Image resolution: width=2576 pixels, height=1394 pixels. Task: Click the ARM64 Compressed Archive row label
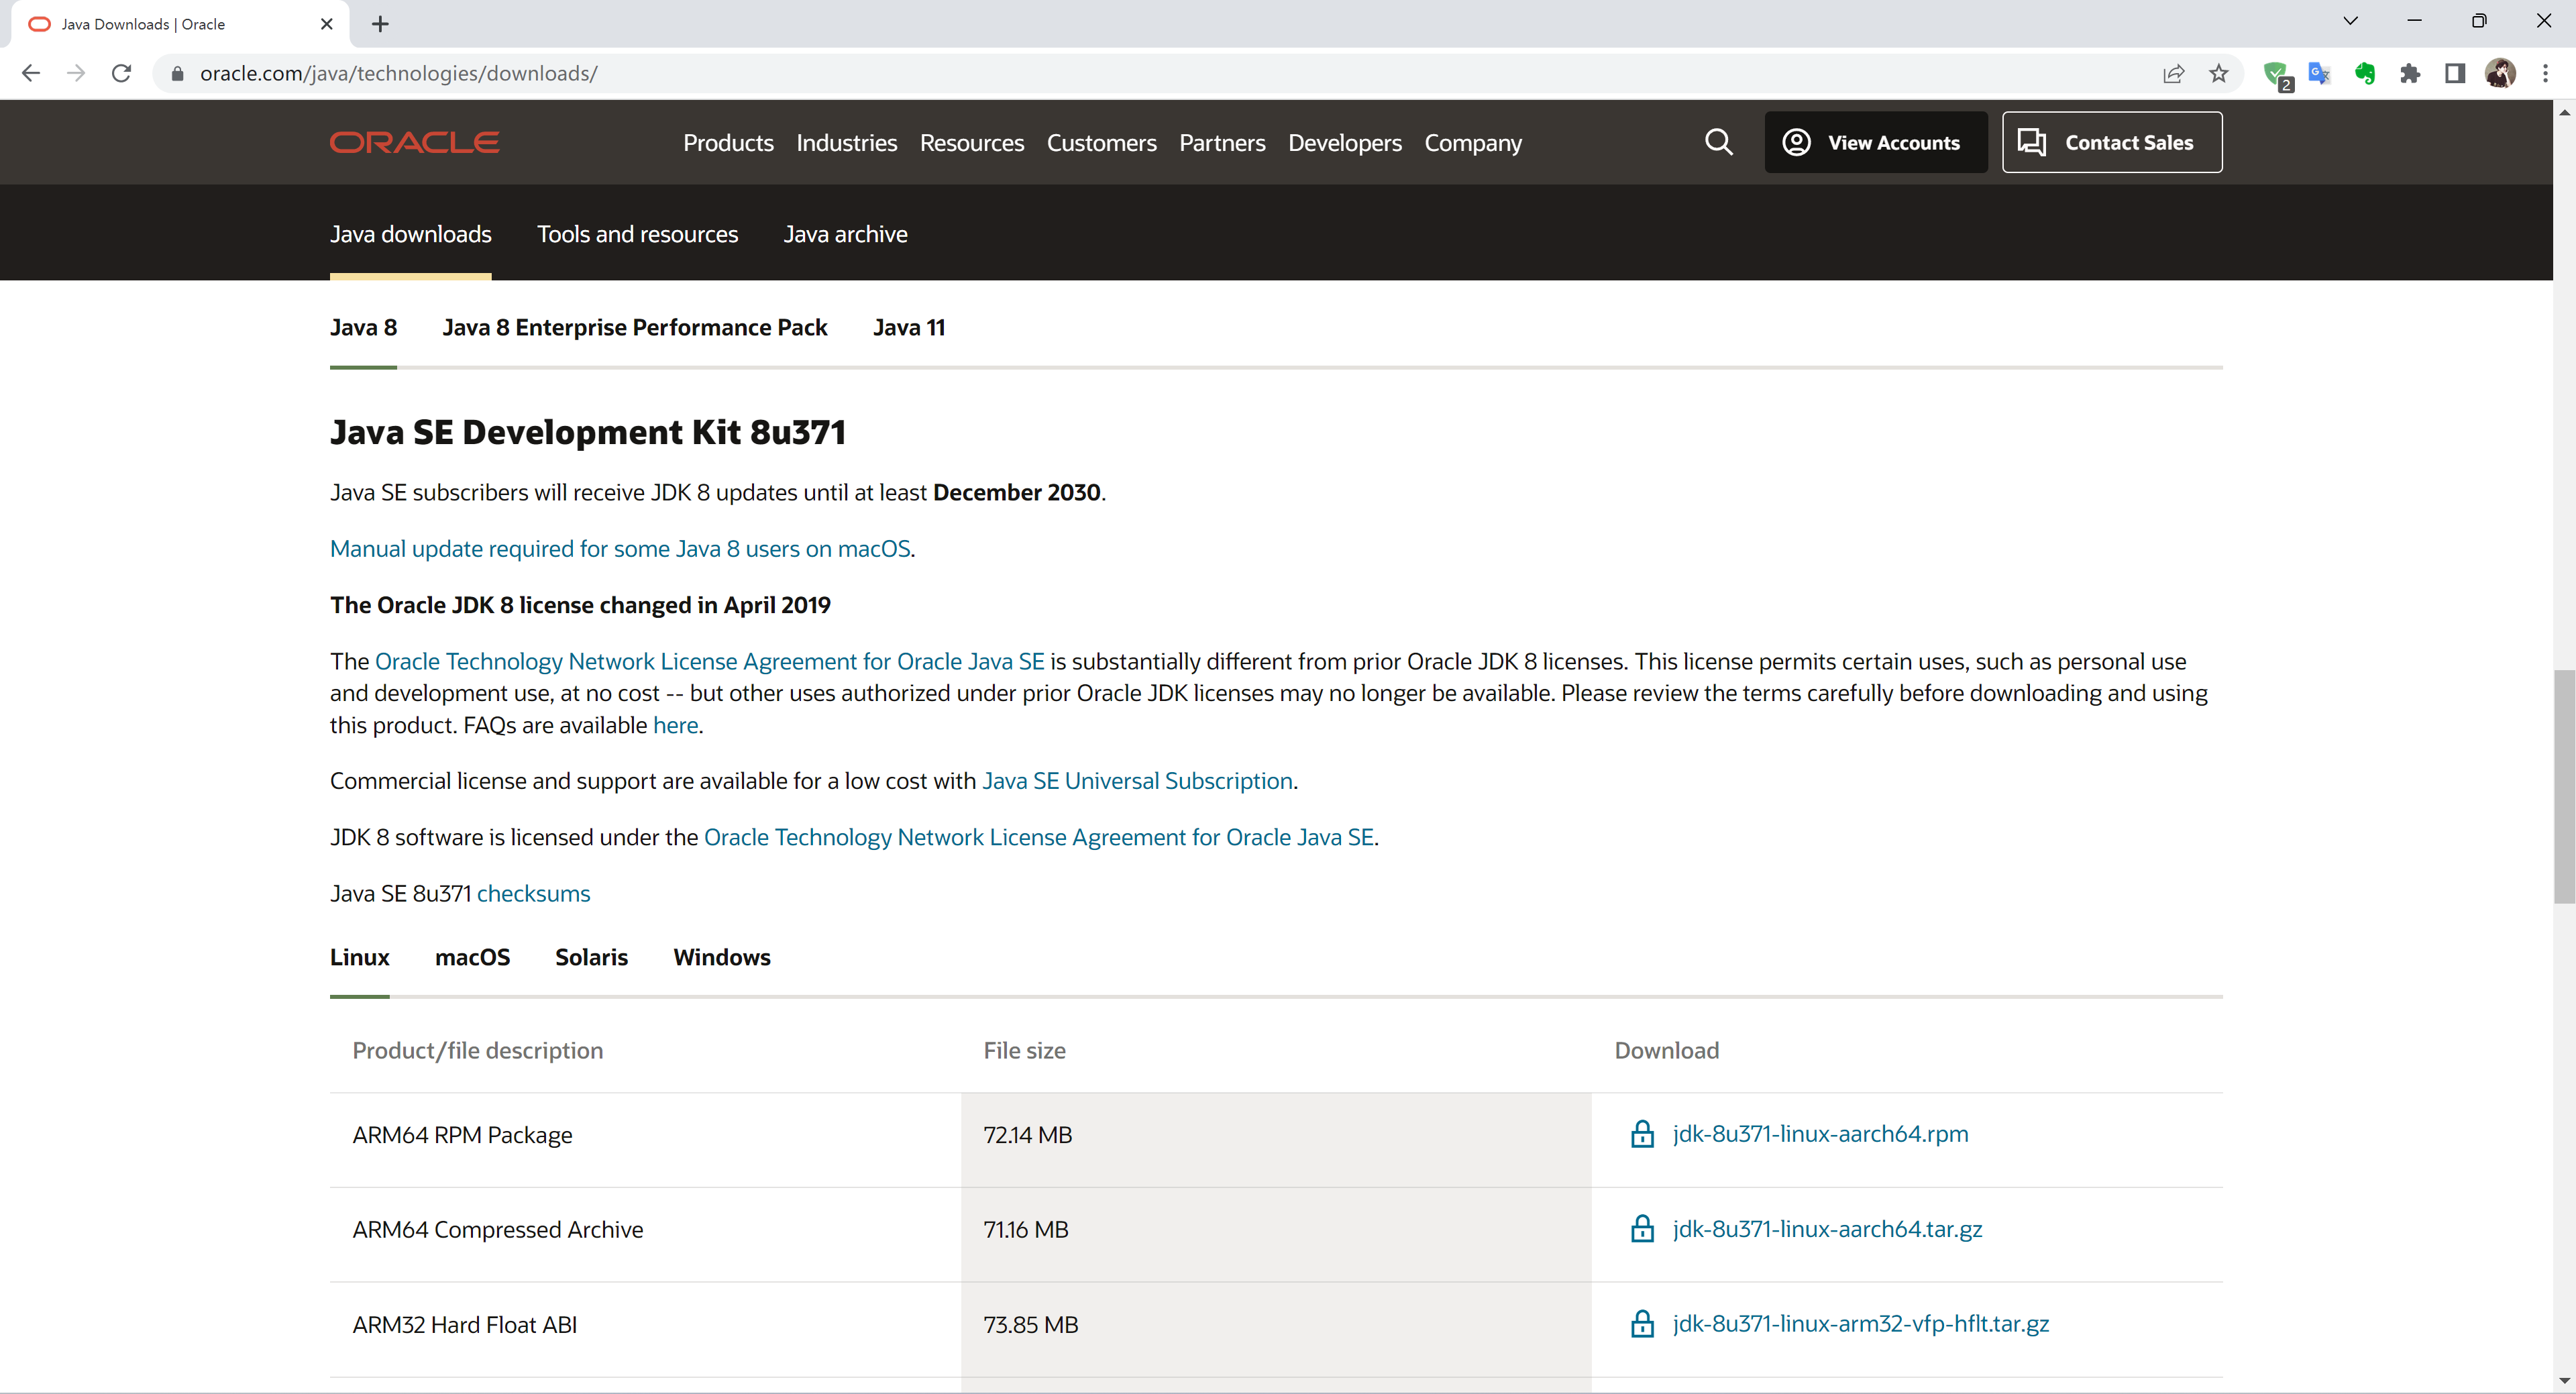click(x=497, y=1230)
